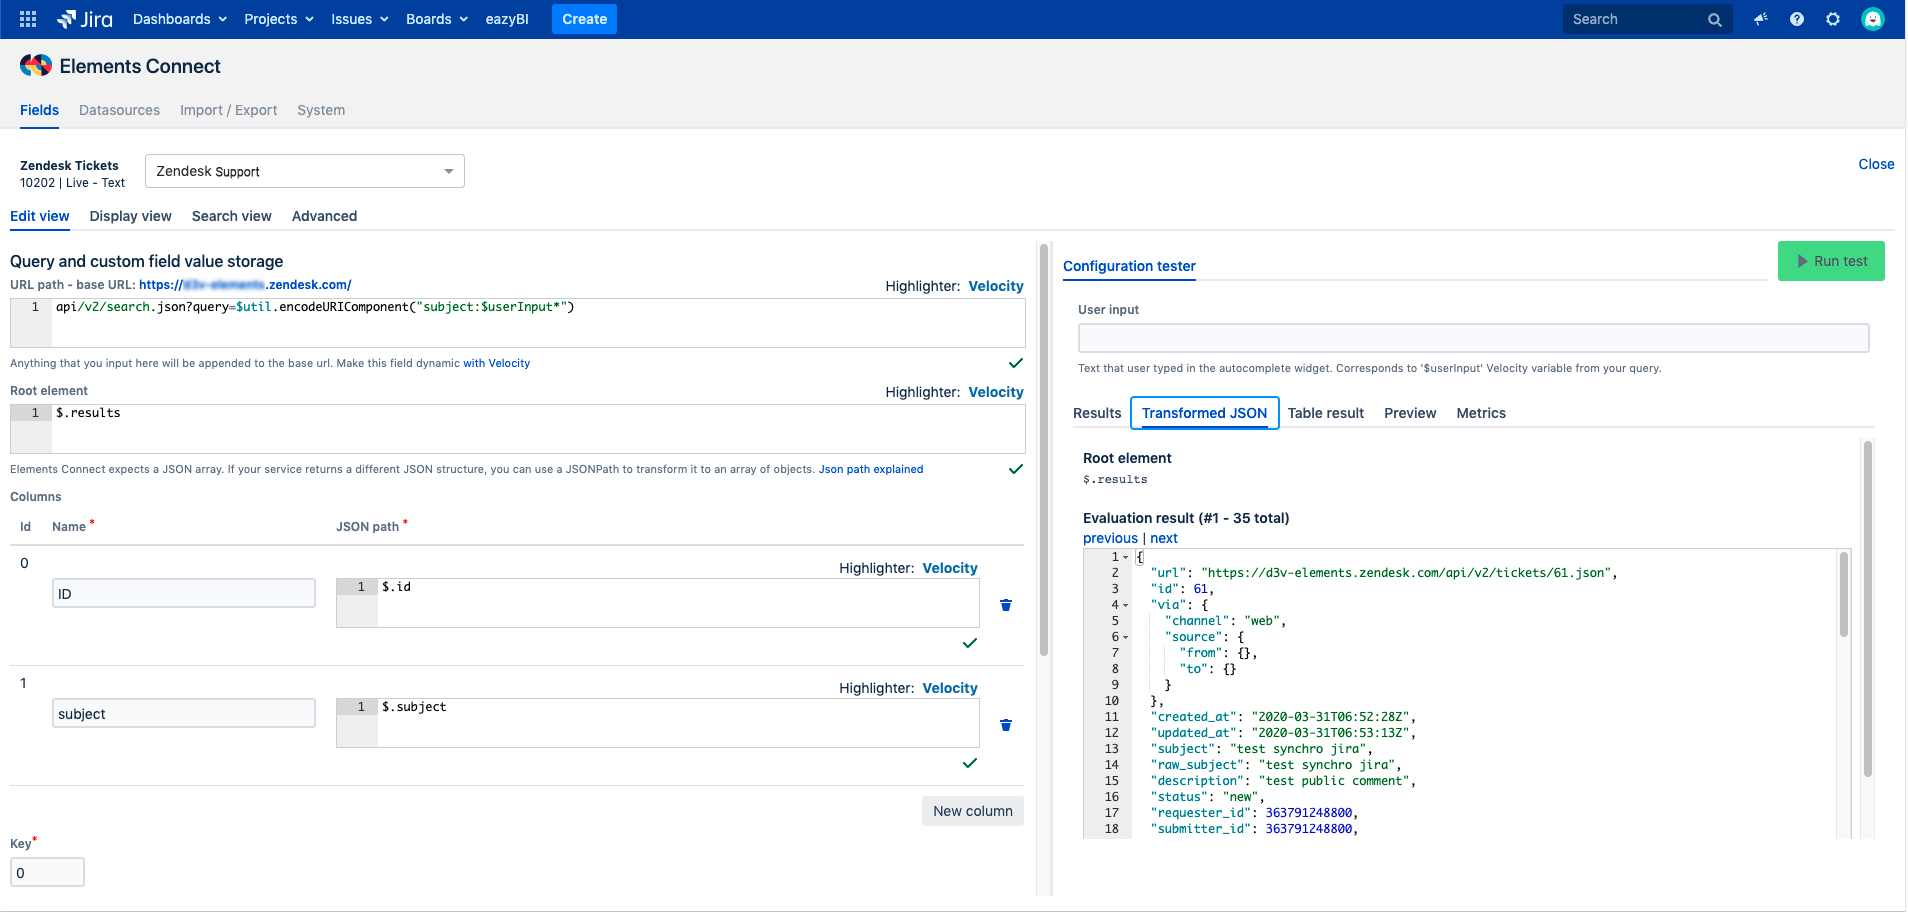Screen dimensions: 1908x912
Task: Collapse JSON line 1 fold arrow
Action: click(1126, 558)
